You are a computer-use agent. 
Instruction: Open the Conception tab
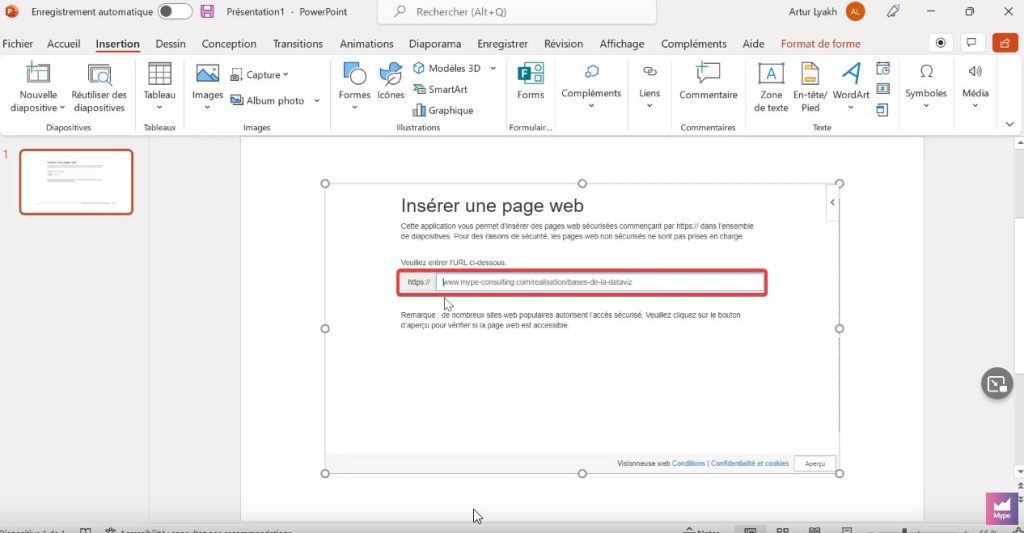tap(229, 44)
